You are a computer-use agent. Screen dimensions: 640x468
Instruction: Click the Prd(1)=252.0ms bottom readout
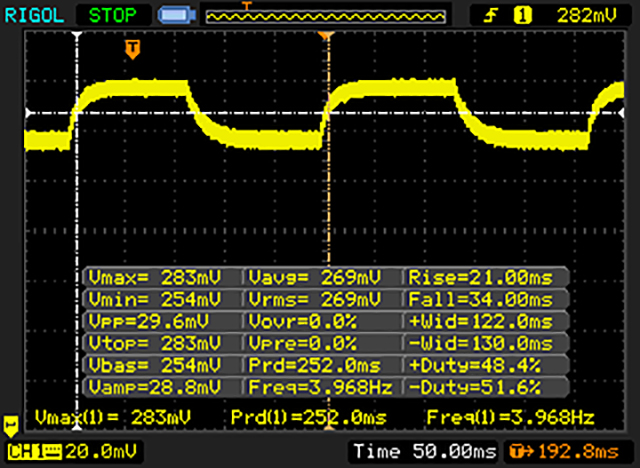308,416
